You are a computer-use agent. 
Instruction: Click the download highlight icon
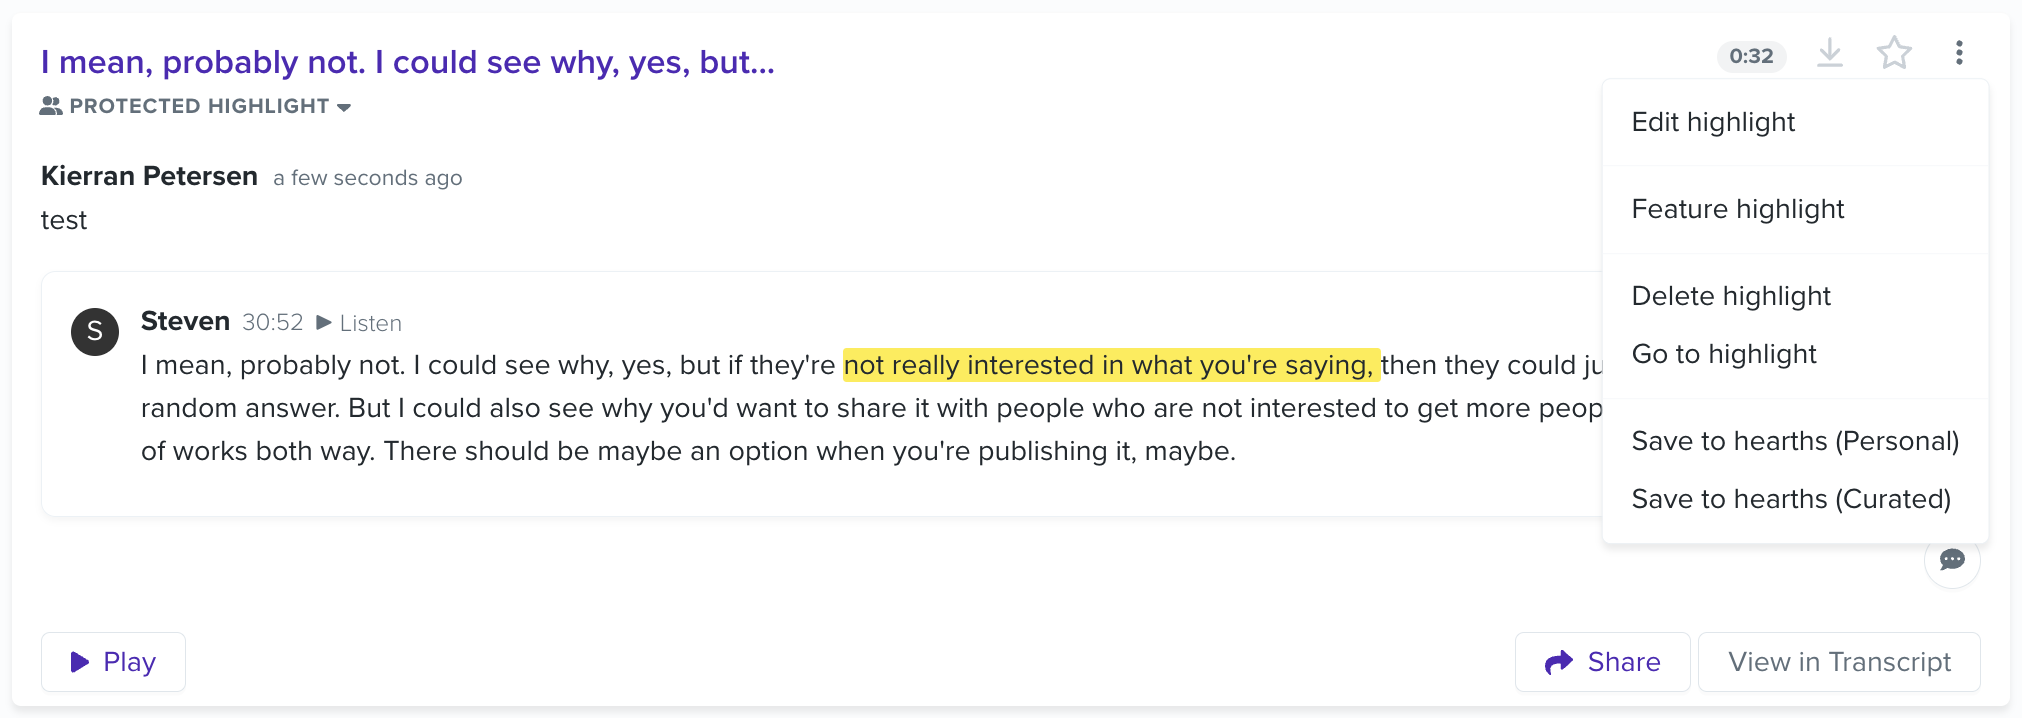(x=1829, y=53)
